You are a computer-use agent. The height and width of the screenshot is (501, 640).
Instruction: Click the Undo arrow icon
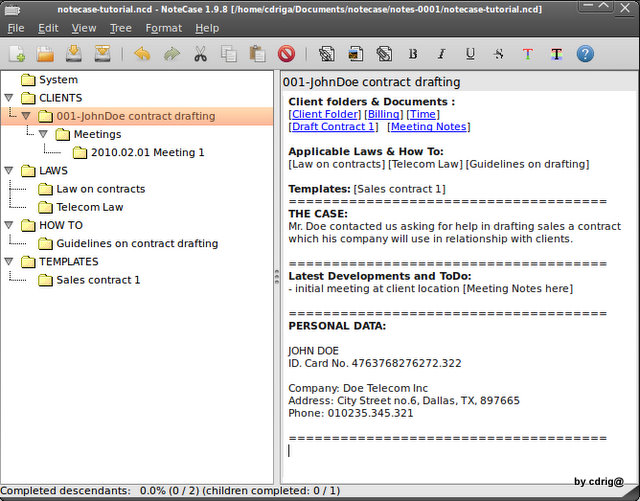[x=142, y=54]
